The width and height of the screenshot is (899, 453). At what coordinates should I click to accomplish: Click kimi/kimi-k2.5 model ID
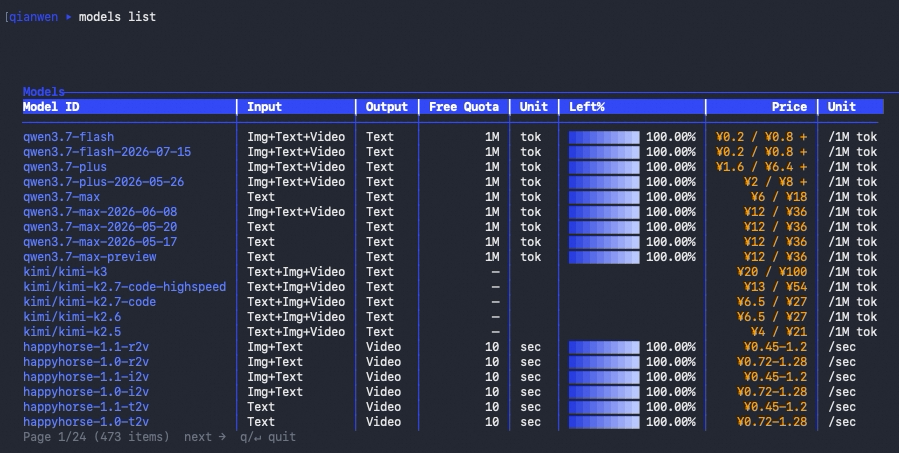[72, 331]
